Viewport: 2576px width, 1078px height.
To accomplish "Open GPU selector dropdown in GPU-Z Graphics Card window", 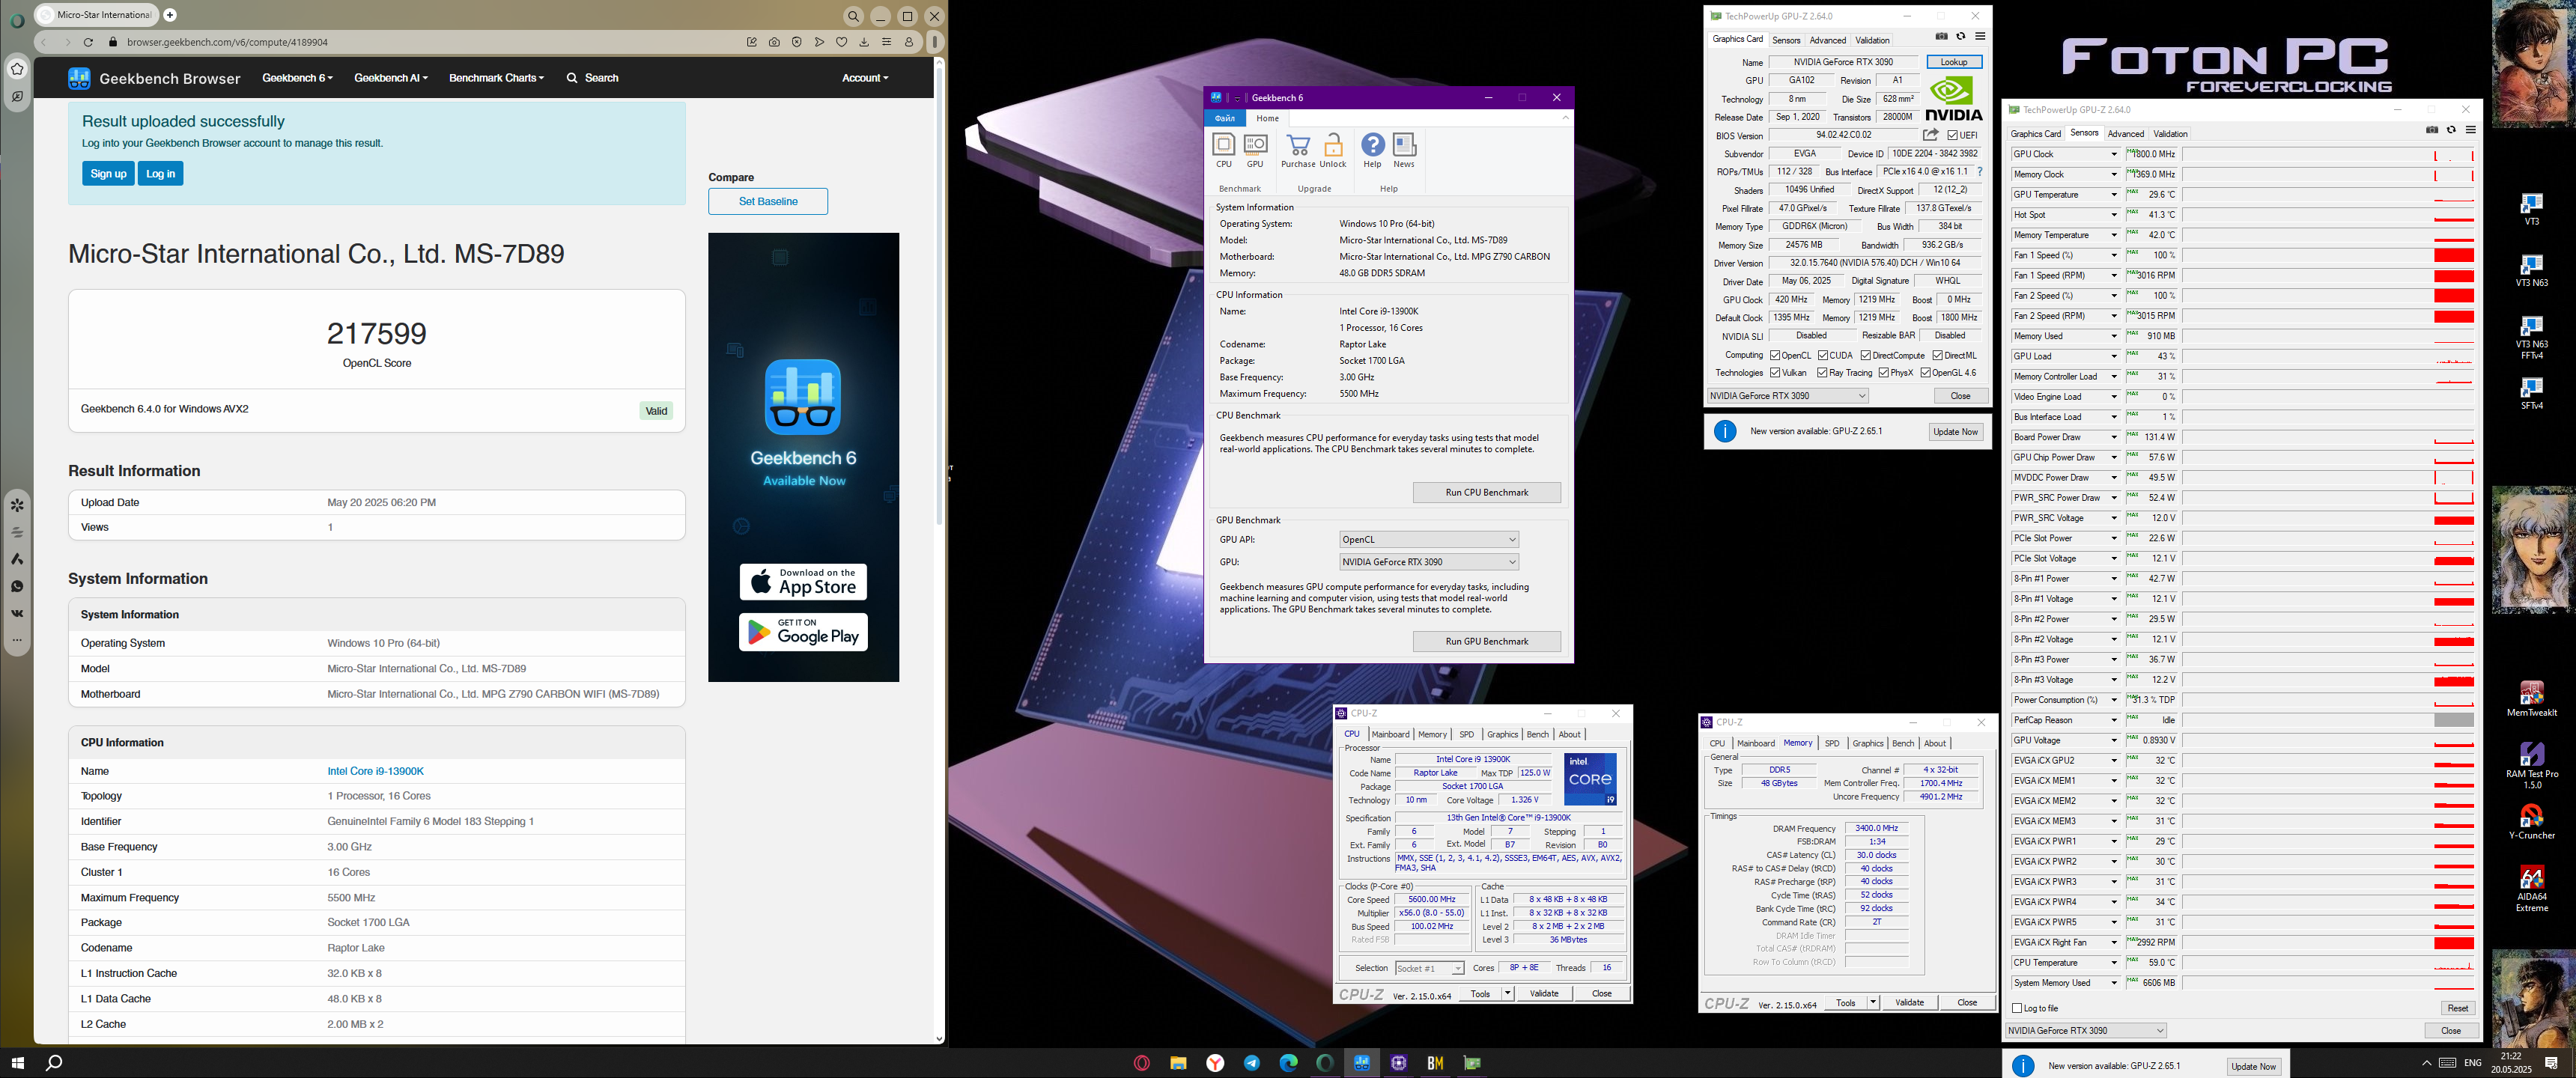I will click(x=1788, y=396).
